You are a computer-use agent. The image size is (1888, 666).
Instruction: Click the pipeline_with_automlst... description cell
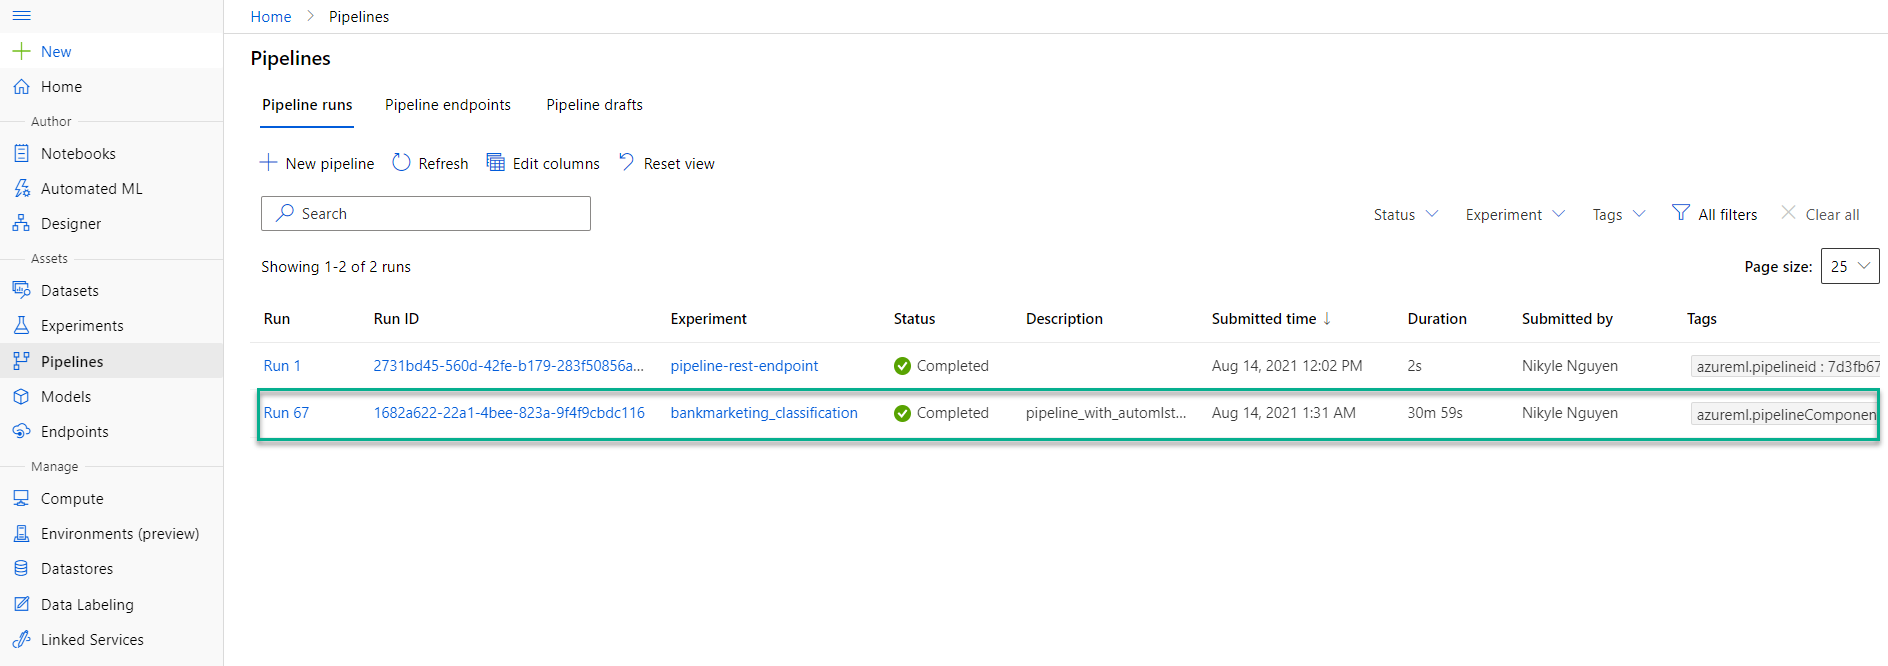[x=1106, y=413]
